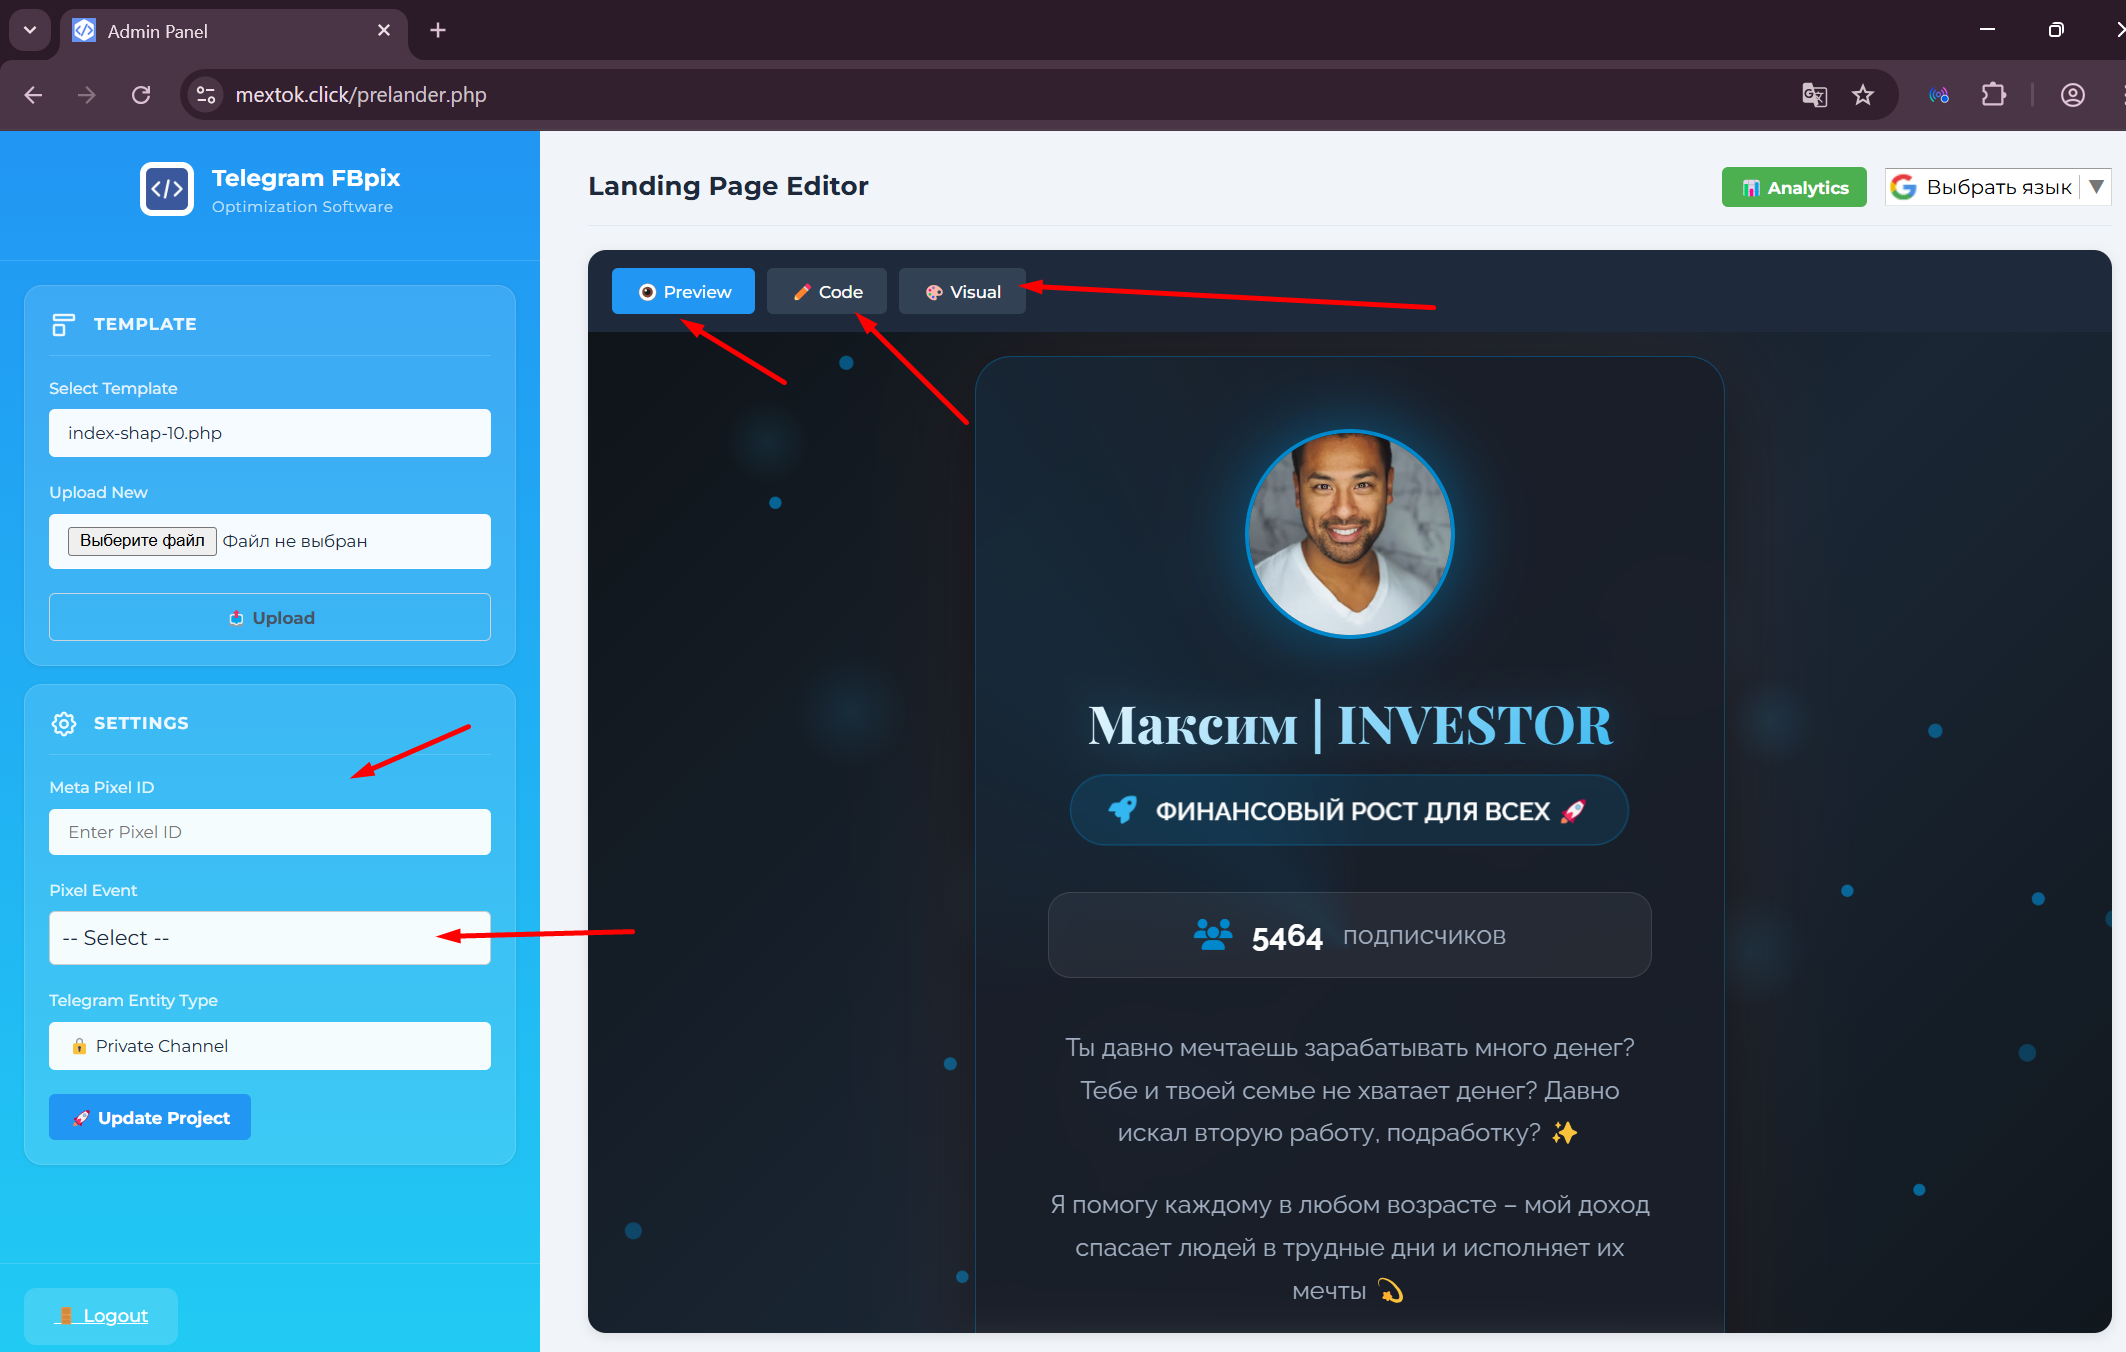This screenshot has height=1352, width=2126.
Task: Click the site information icon beside the URL
Action: tap(206, 95)
